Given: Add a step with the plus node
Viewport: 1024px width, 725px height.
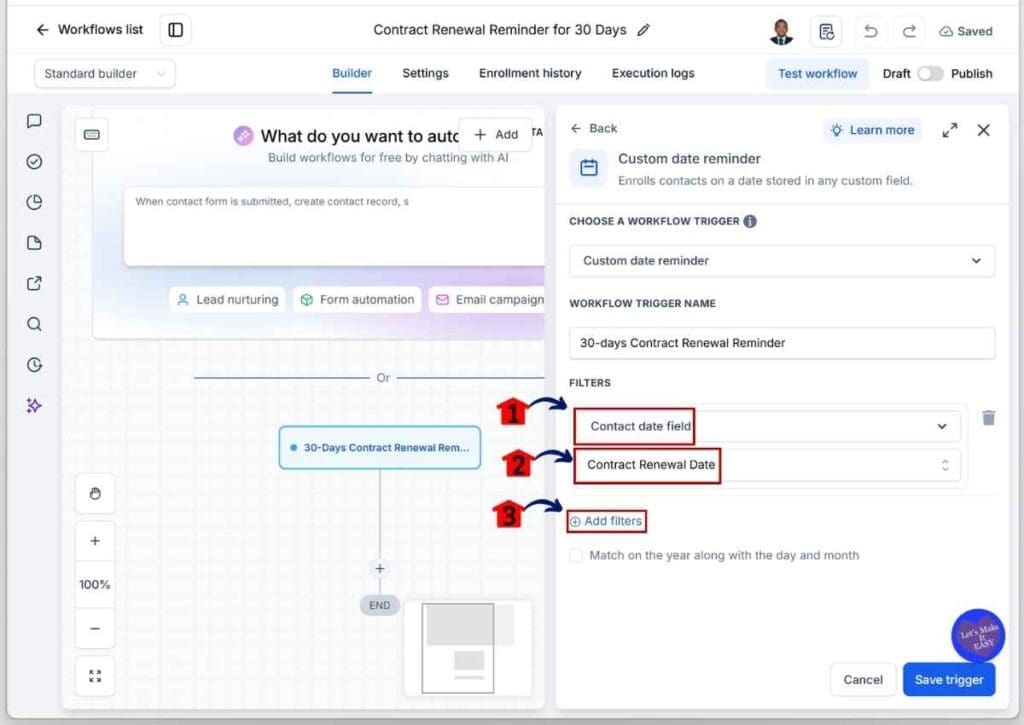Looking at the screenshot, I should click(x=379, y=569).
